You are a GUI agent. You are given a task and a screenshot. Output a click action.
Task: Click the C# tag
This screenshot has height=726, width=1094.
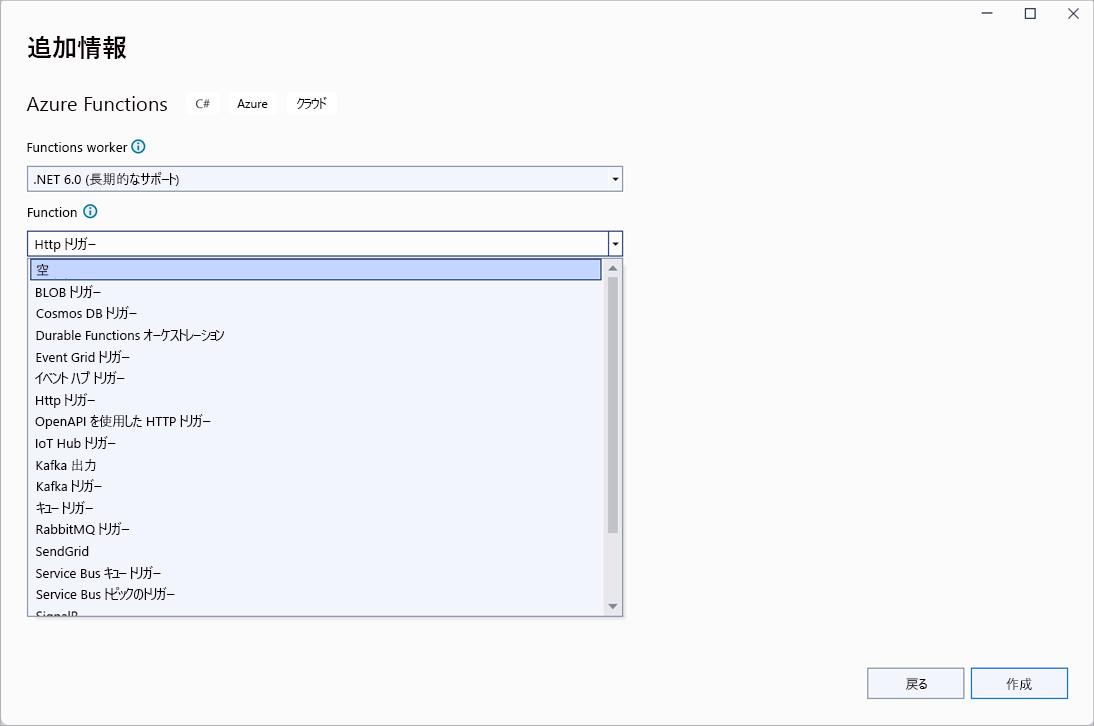click(x=202, y=103)
